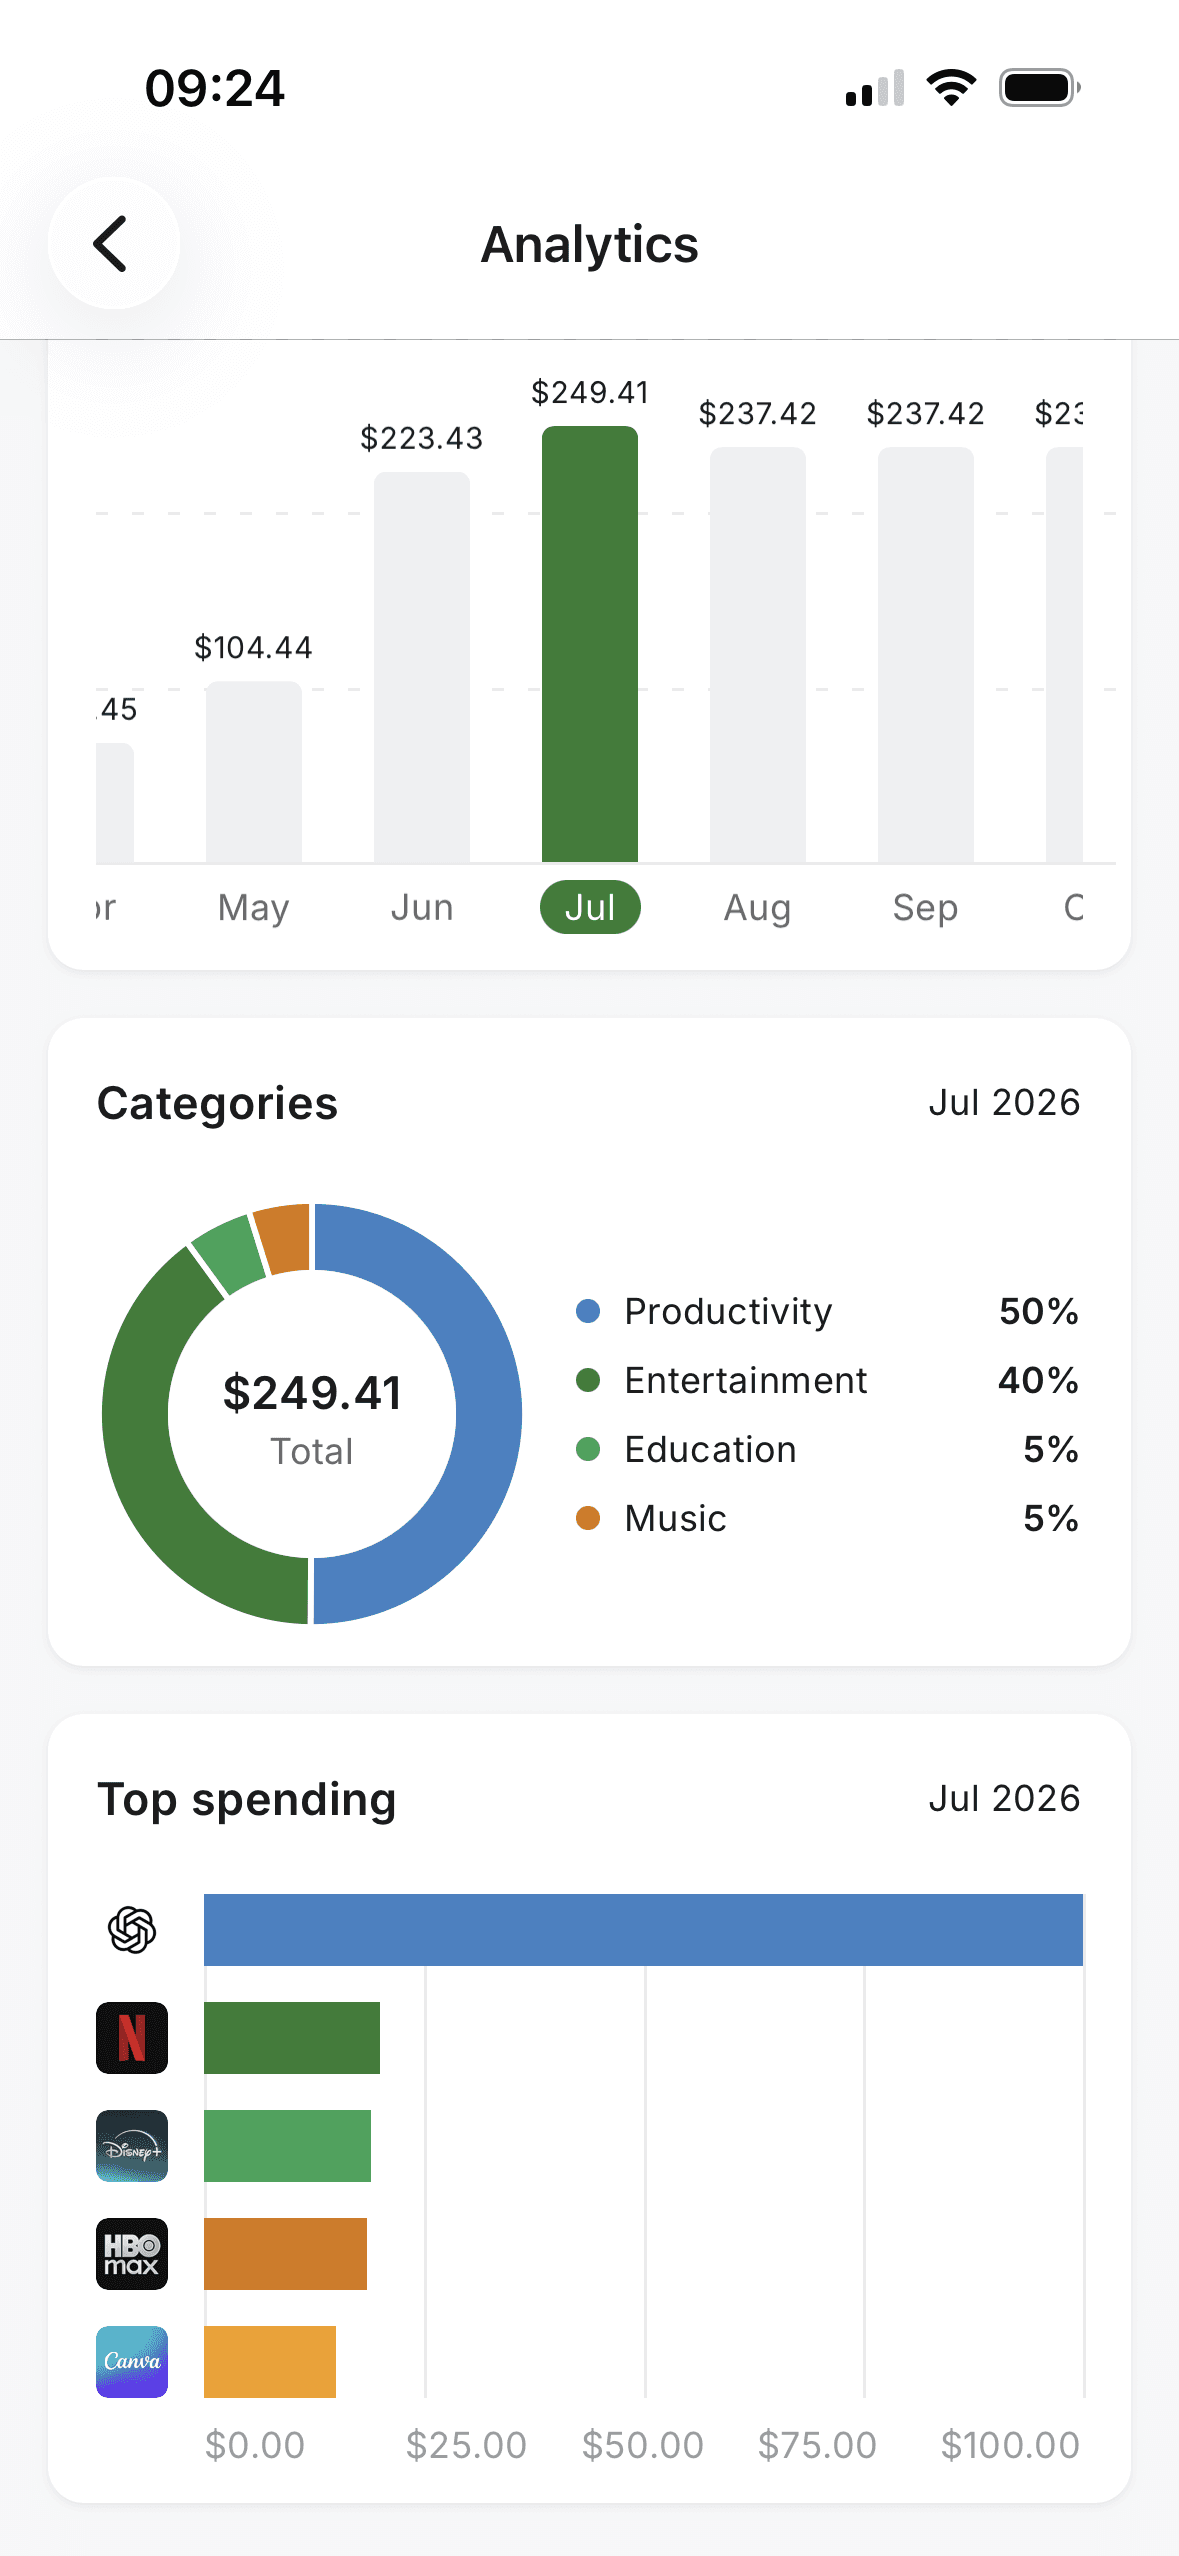
Task: Tap the HBO Max icon
Action: (132, 2254)
